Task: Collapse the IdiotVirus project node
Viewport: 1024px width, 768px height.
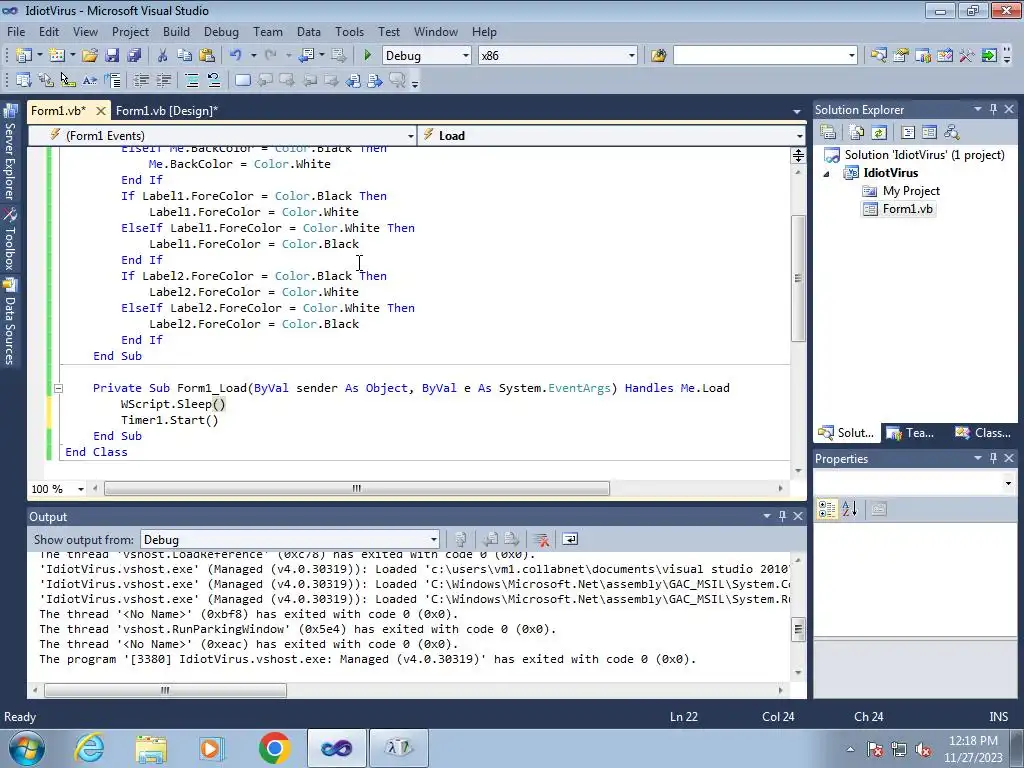Action: [826, 174]
